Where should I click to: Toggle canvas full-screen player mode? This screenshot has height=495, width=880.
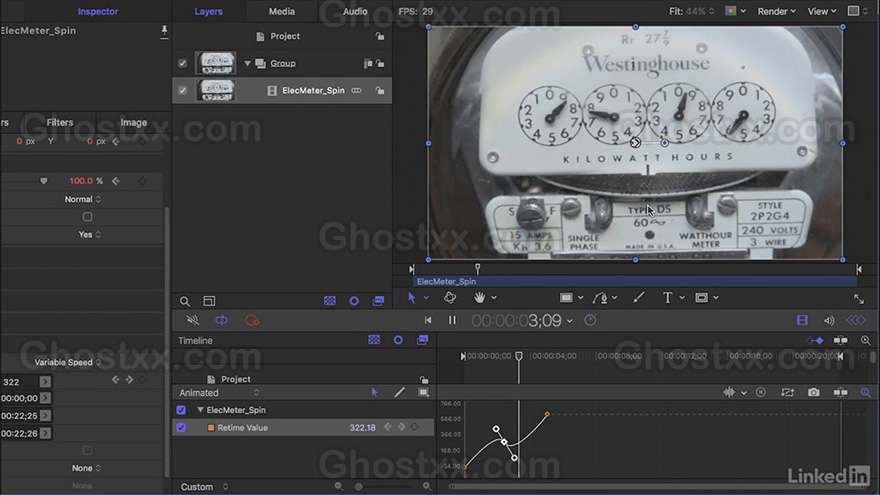[x=859, y=299]
